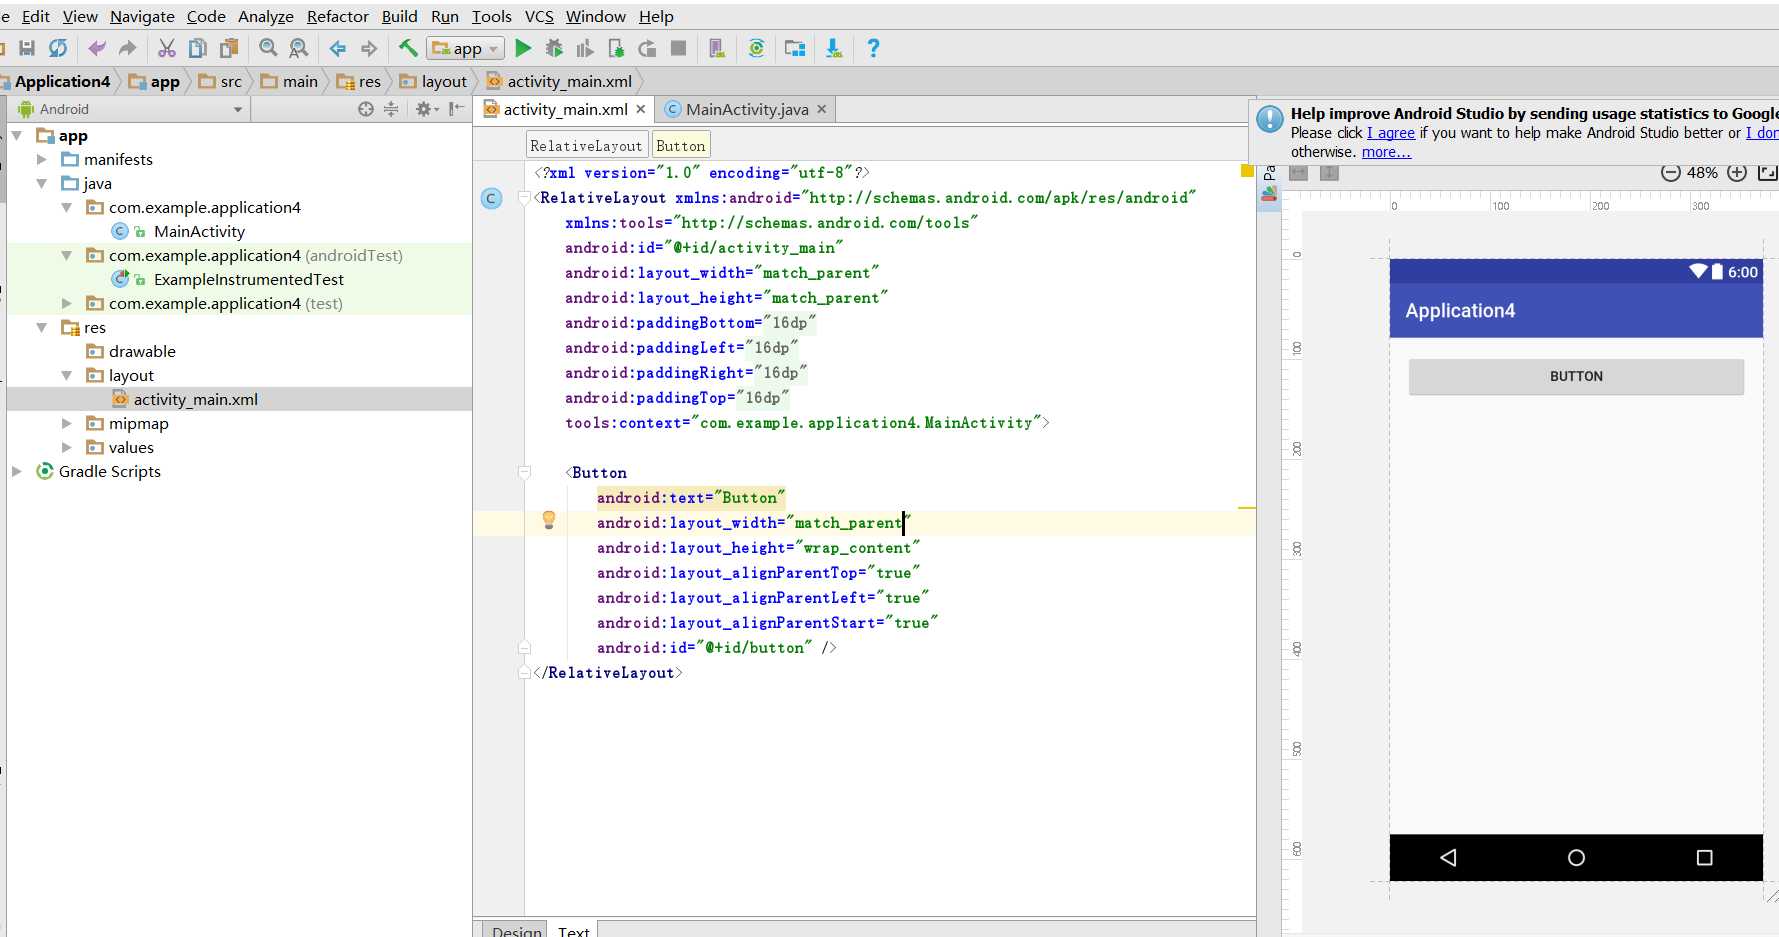Click the more... link in notification
1779x937 pixels.
(1386, 152)
